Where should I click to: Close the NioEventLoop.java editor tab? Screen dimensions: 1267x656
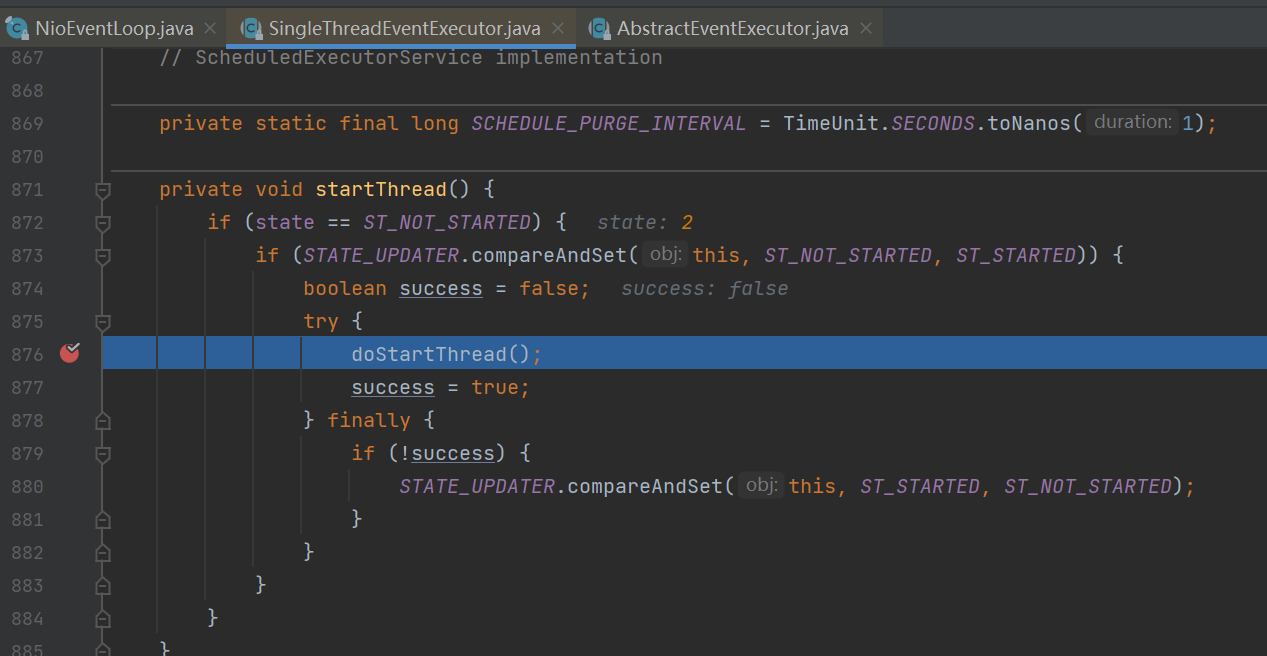tap(210, 29)
